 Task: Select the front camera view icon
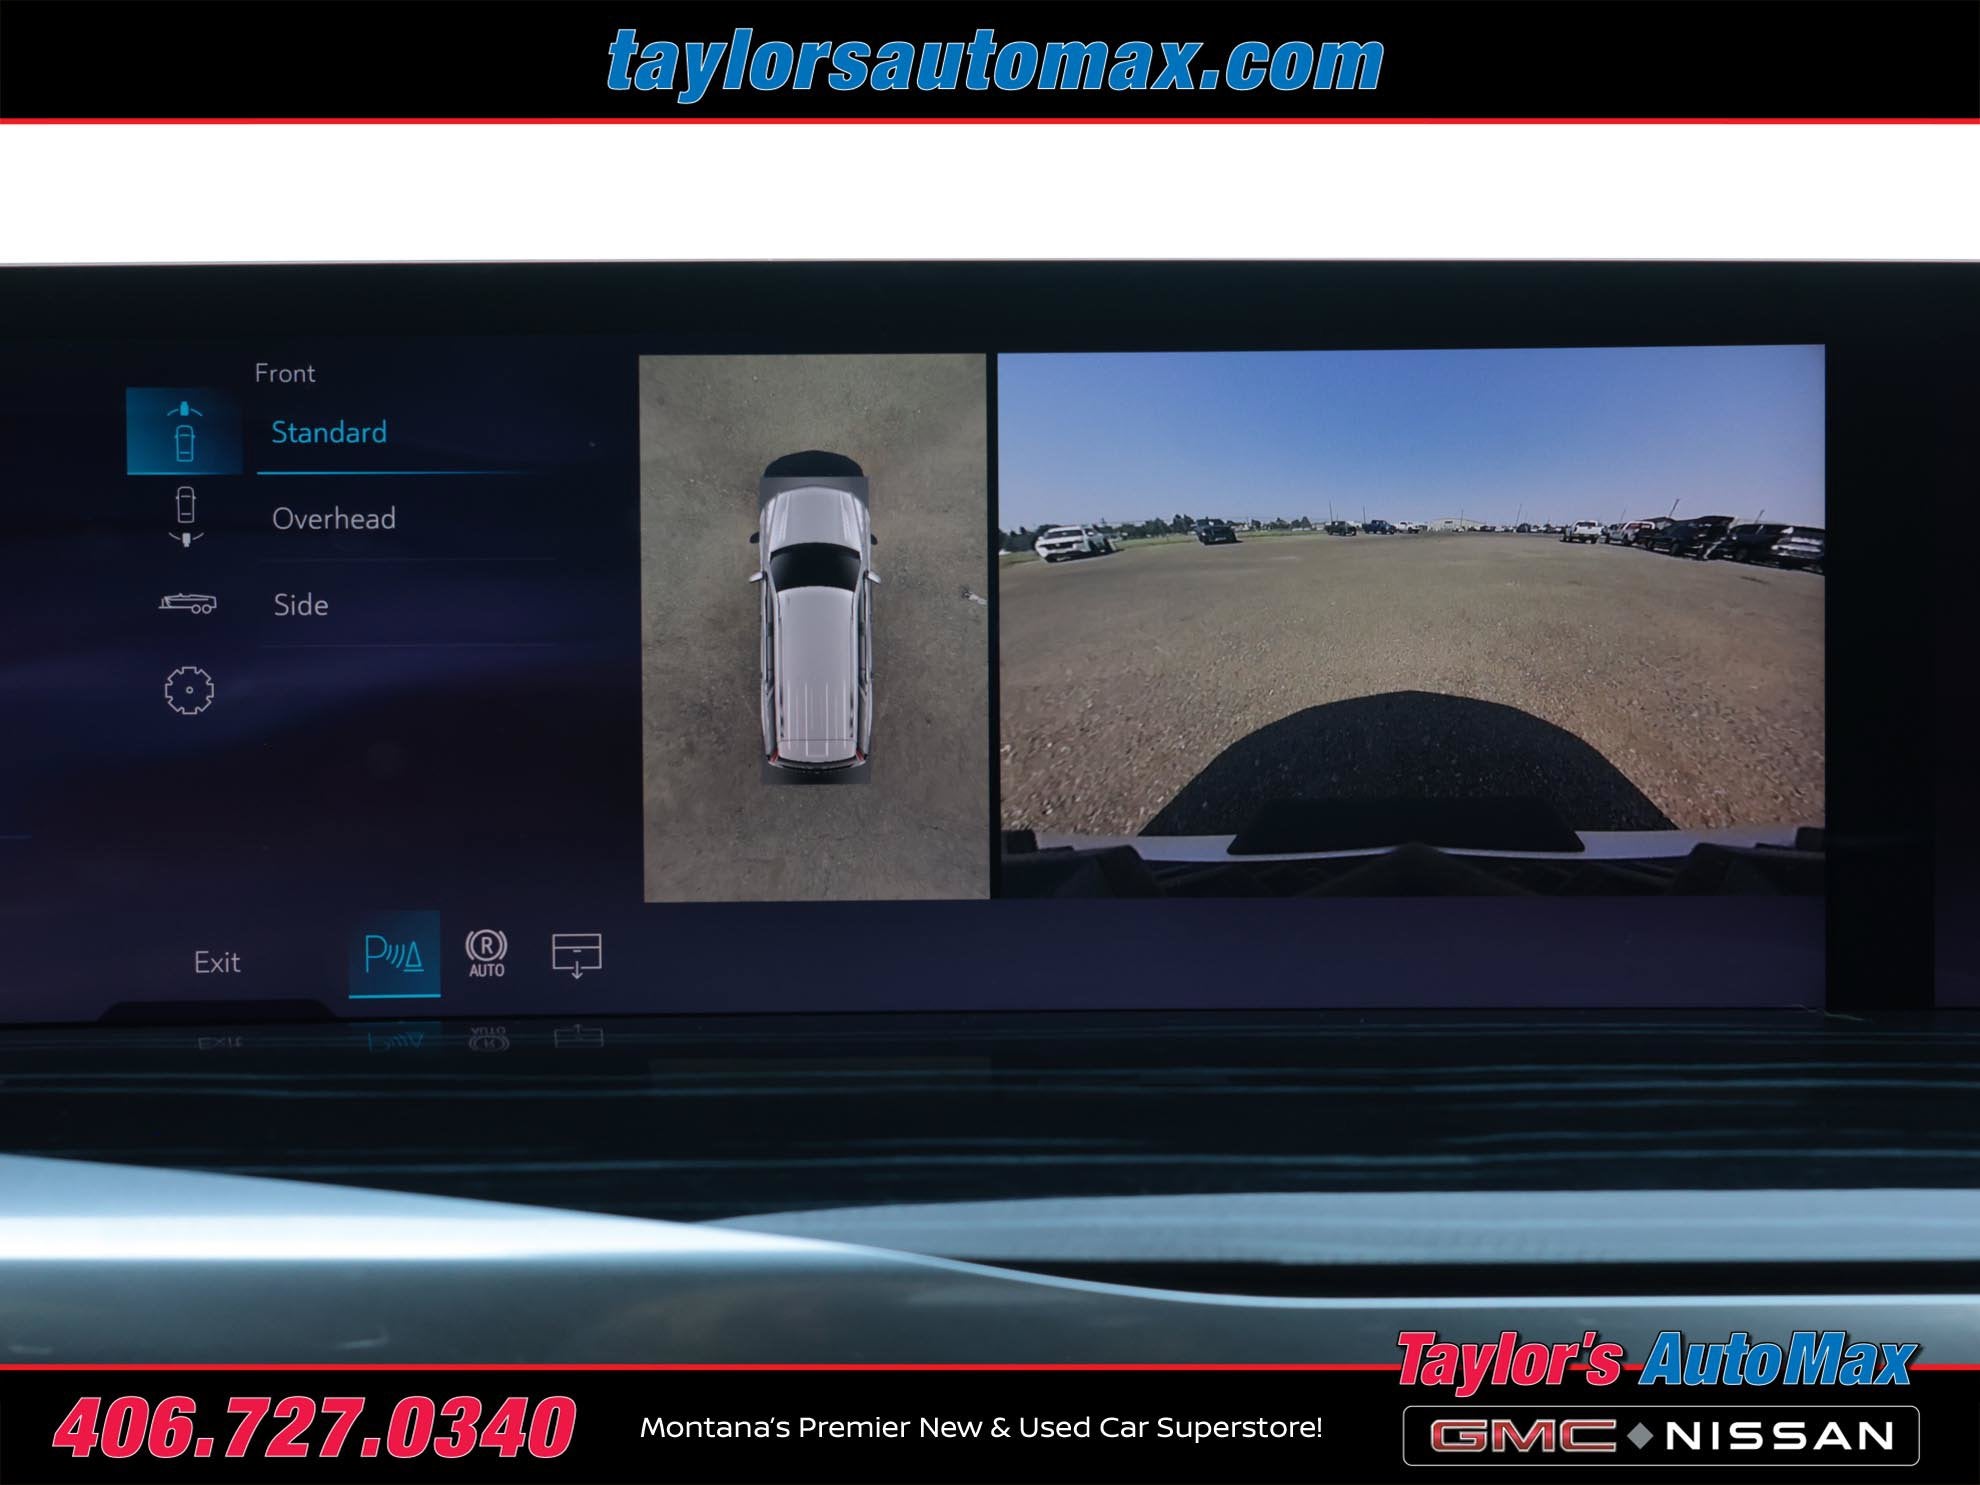[x=184, y=431]
